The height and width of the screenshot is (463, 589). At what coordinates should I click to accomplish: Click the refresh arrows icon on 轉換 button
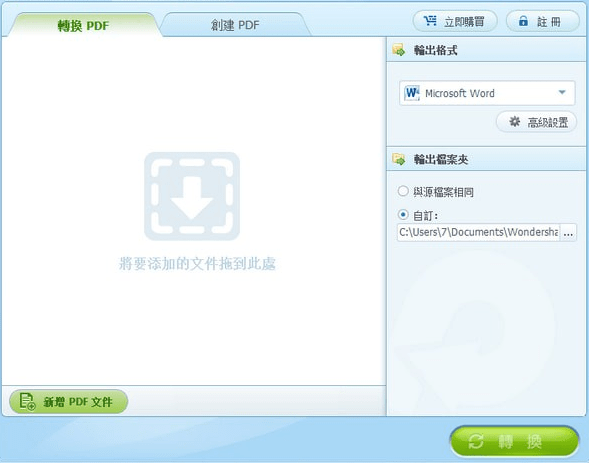(476, 441)
